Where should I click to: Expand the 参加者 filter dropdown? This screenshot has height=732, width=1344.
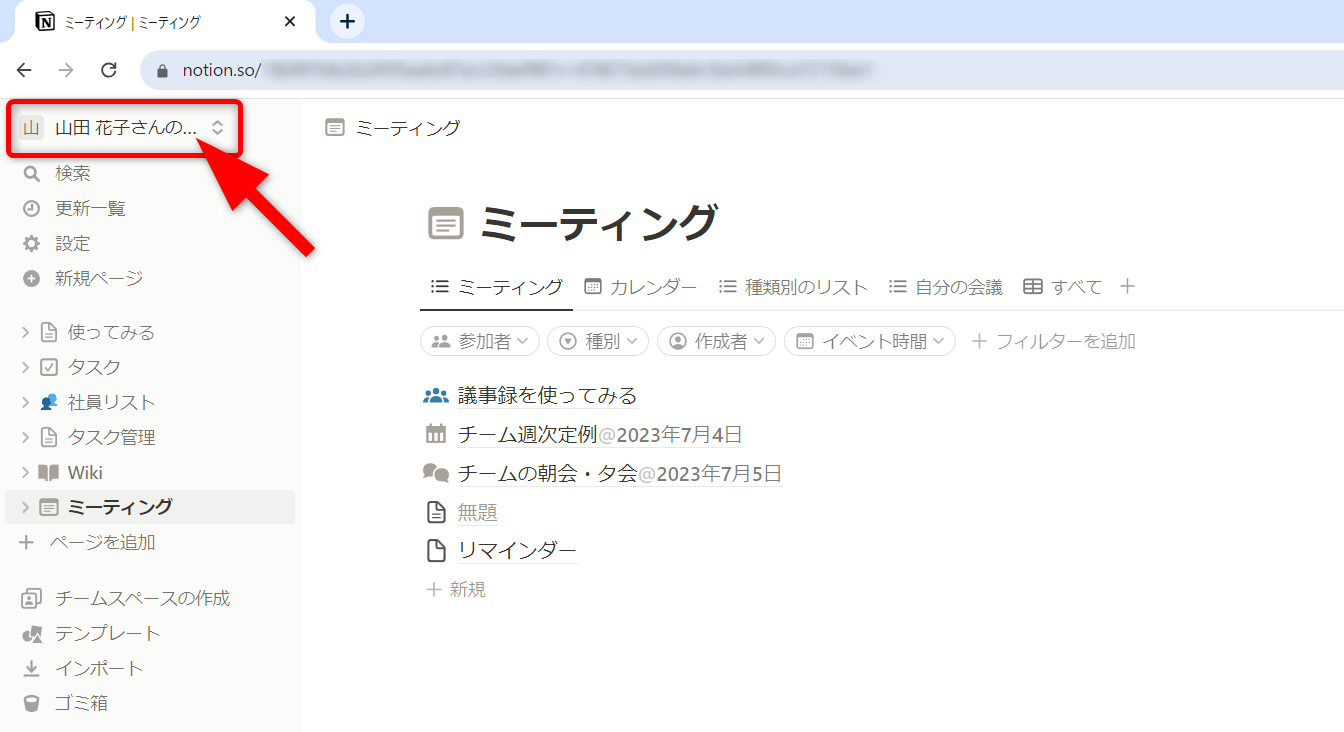[x=480, y=342]
